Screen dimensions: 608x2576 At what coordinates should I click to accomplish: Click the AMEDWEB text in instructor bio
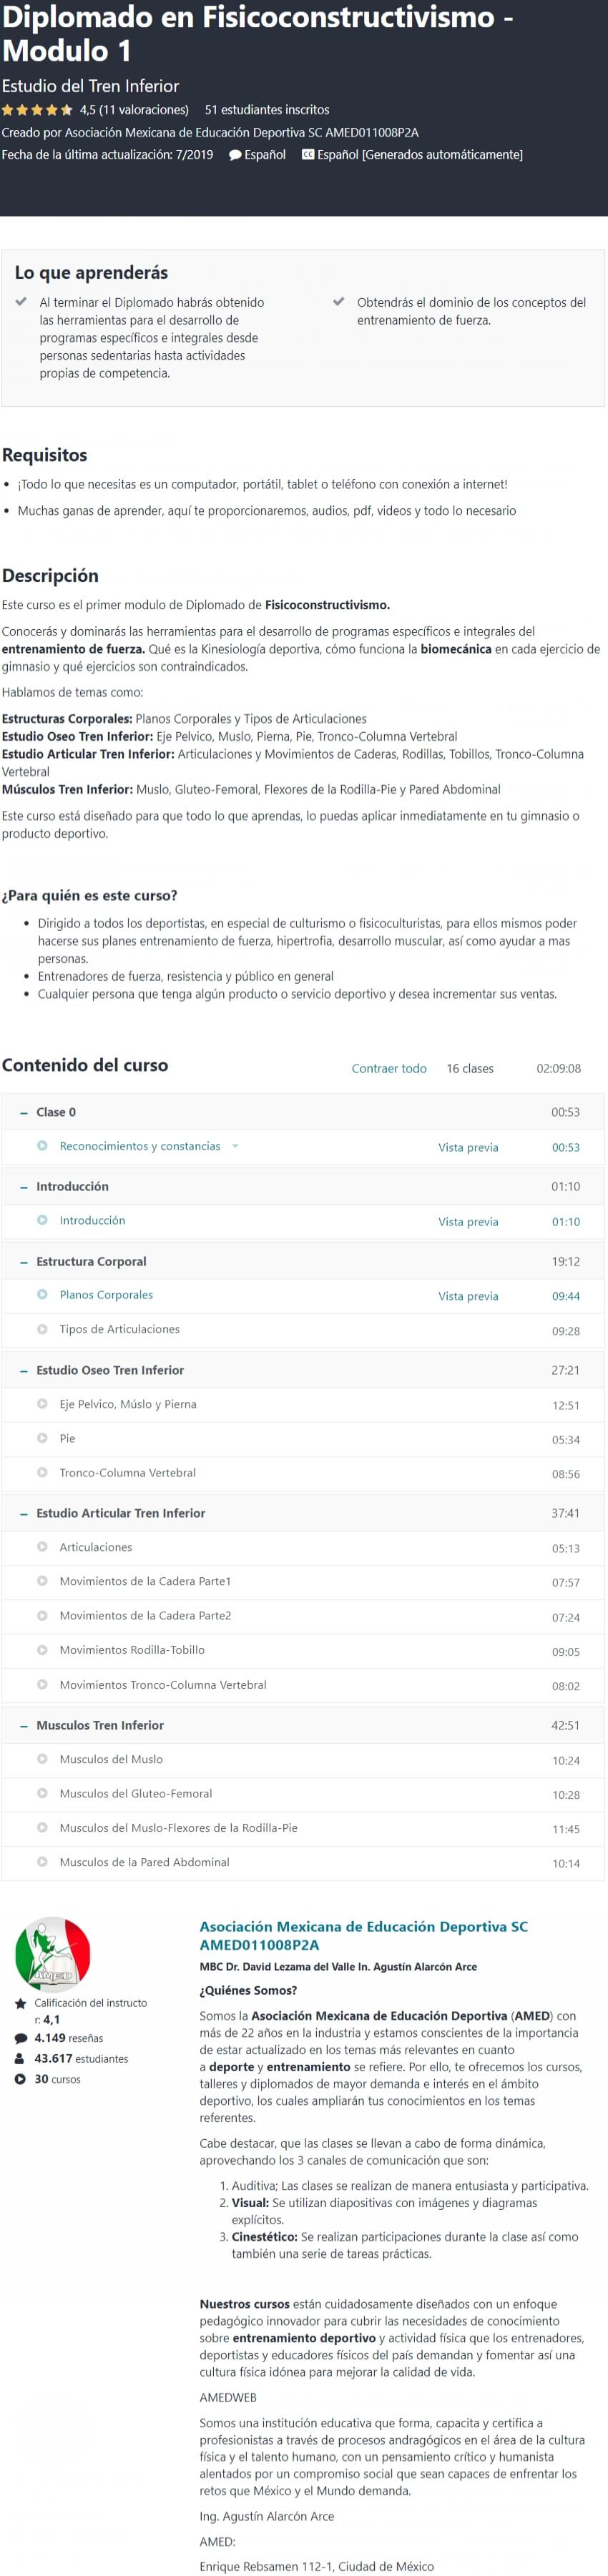pos(228,2397)
